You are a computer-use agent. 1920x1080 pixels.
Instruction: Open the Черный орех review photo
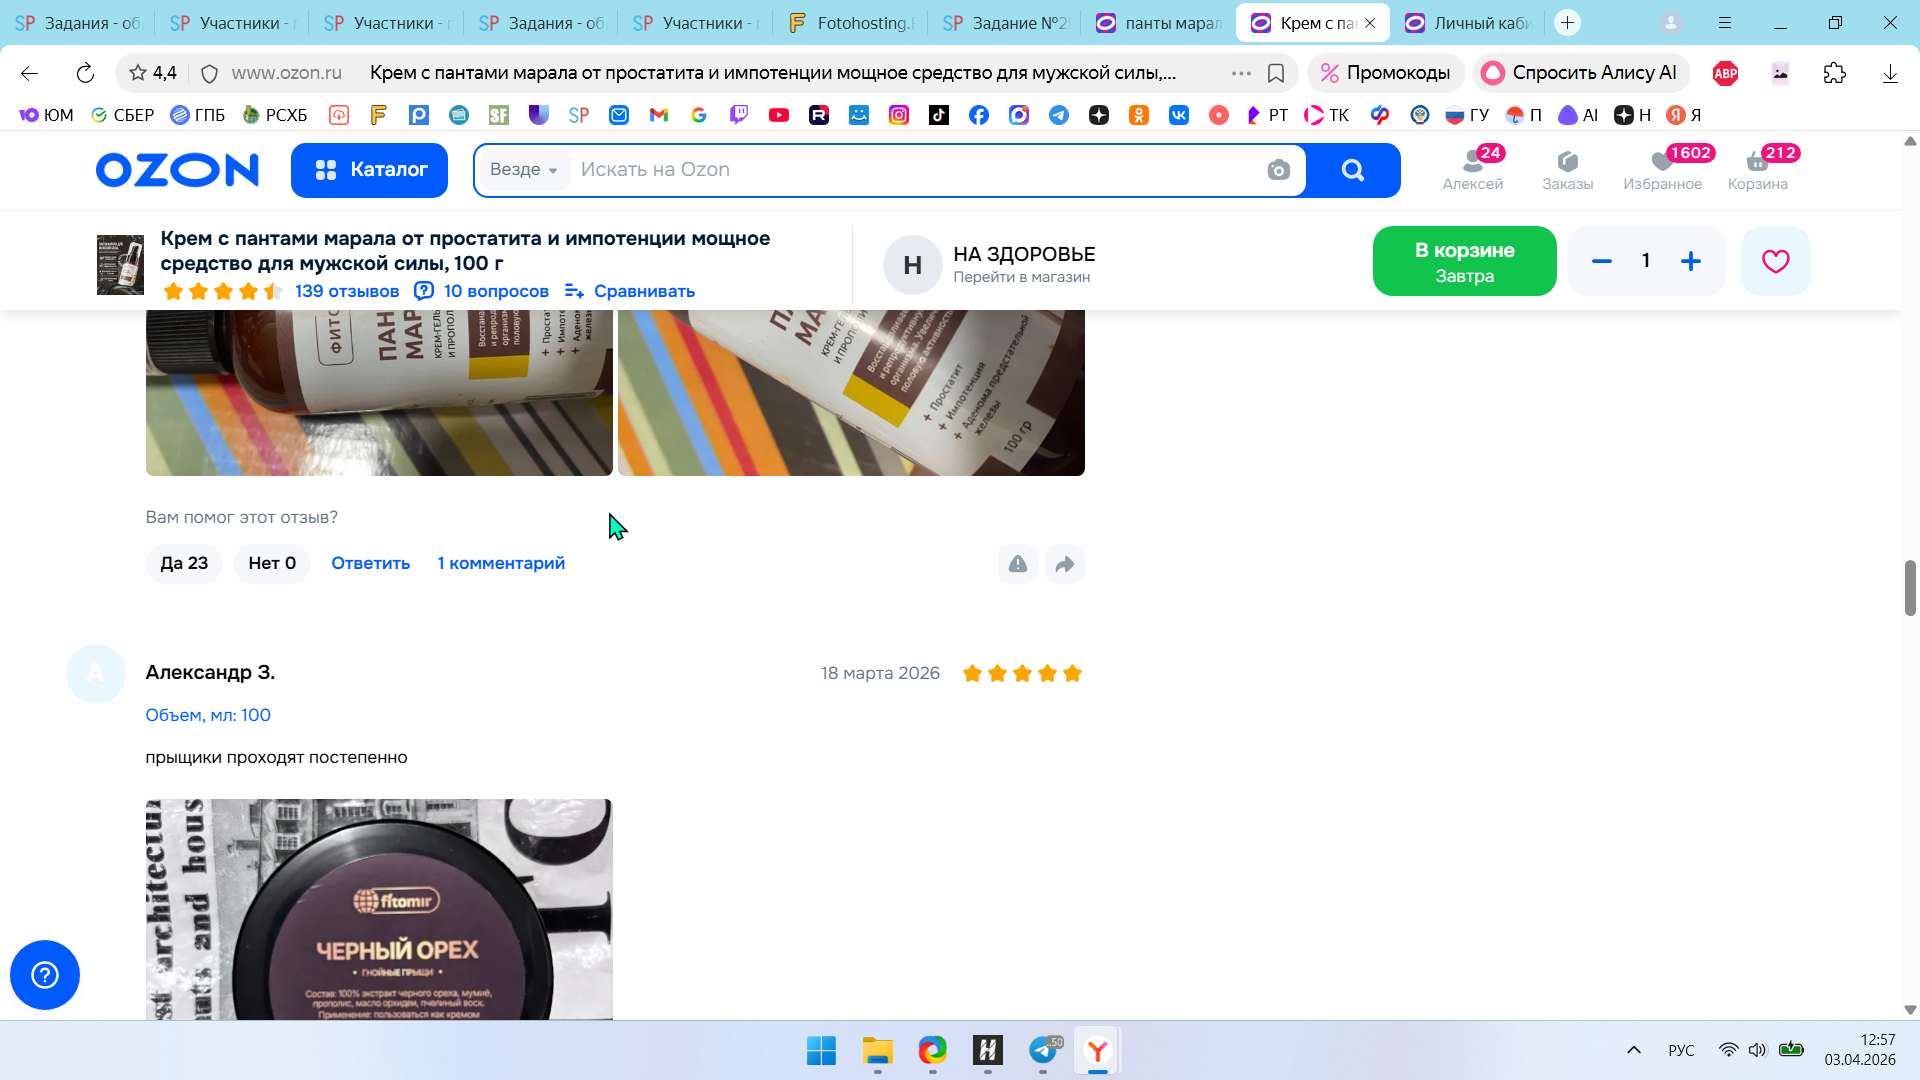pyautogui.click(x=379, y=908)
